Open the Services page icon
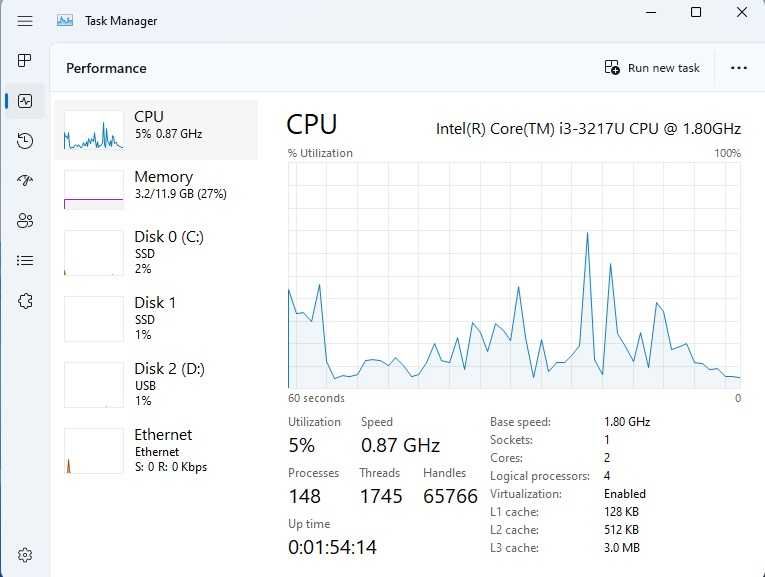765x577 pixels. (25, 301)
